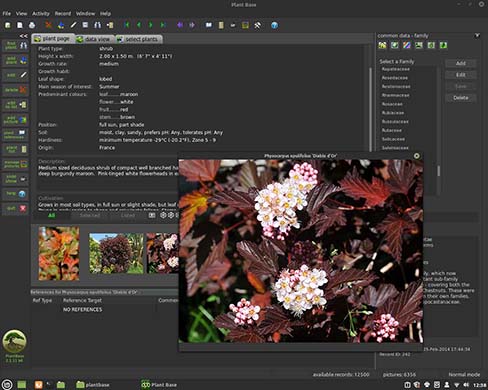Viewport: 488px width, 390px height.
Task: Click the edit sidebar button with the pencil
Action: click(16, 75)
